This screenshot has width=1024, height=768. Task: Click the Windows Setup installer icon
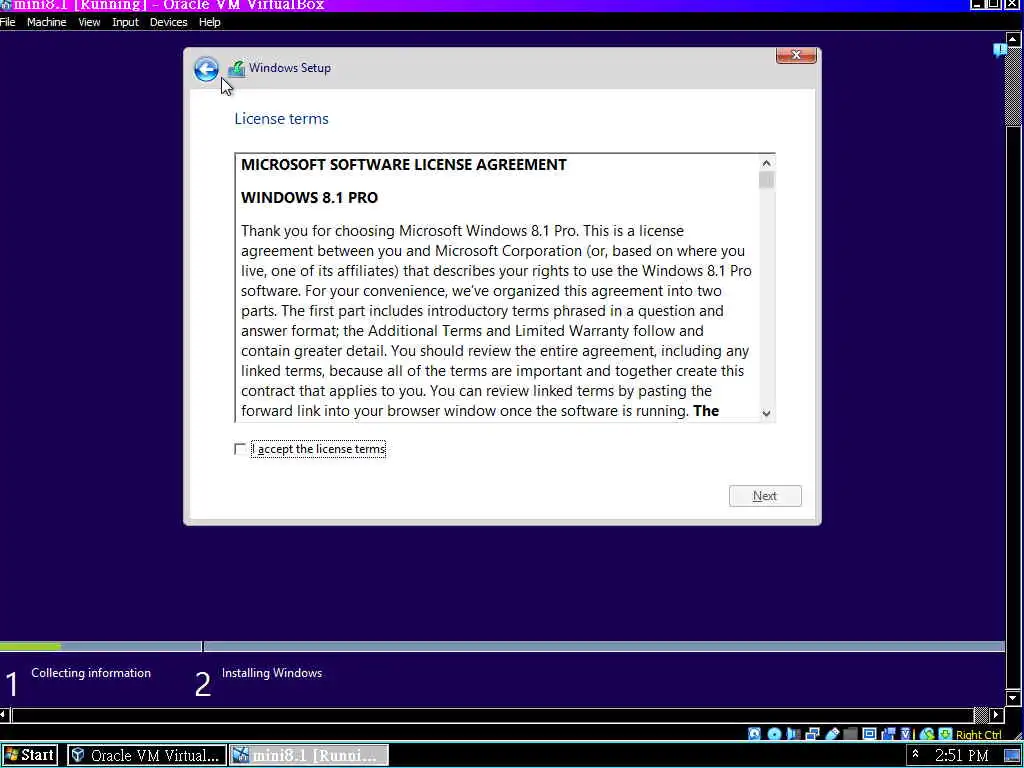pyautogui.click(x=236, y=69)
